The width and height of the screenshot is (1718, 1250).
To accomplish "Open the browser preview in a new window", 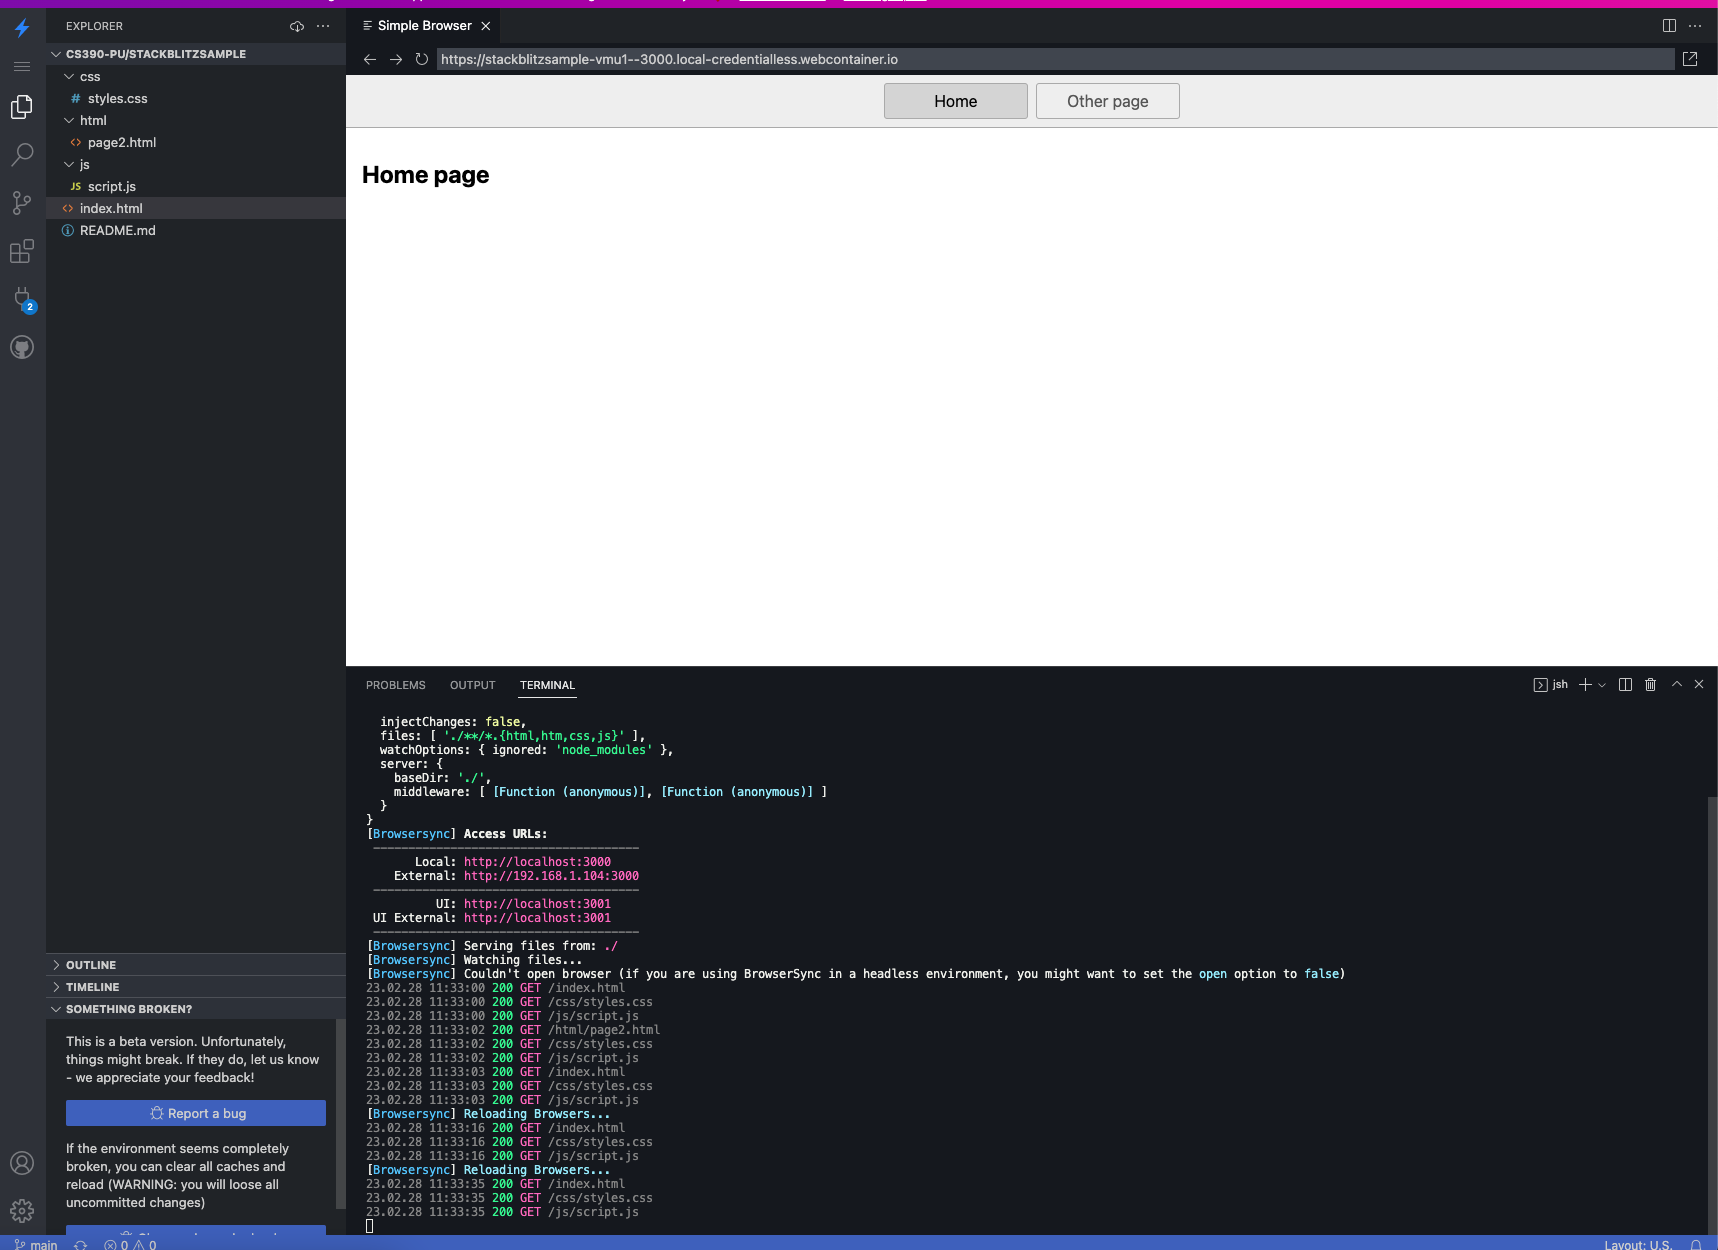I will click(x=1690, y=59).
